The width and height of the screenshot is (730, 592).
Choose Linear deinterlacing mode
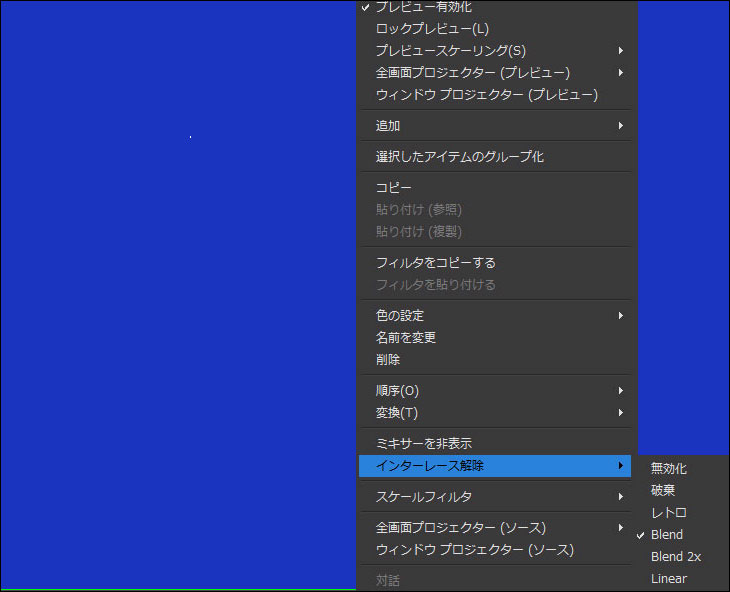click(668, 579)
